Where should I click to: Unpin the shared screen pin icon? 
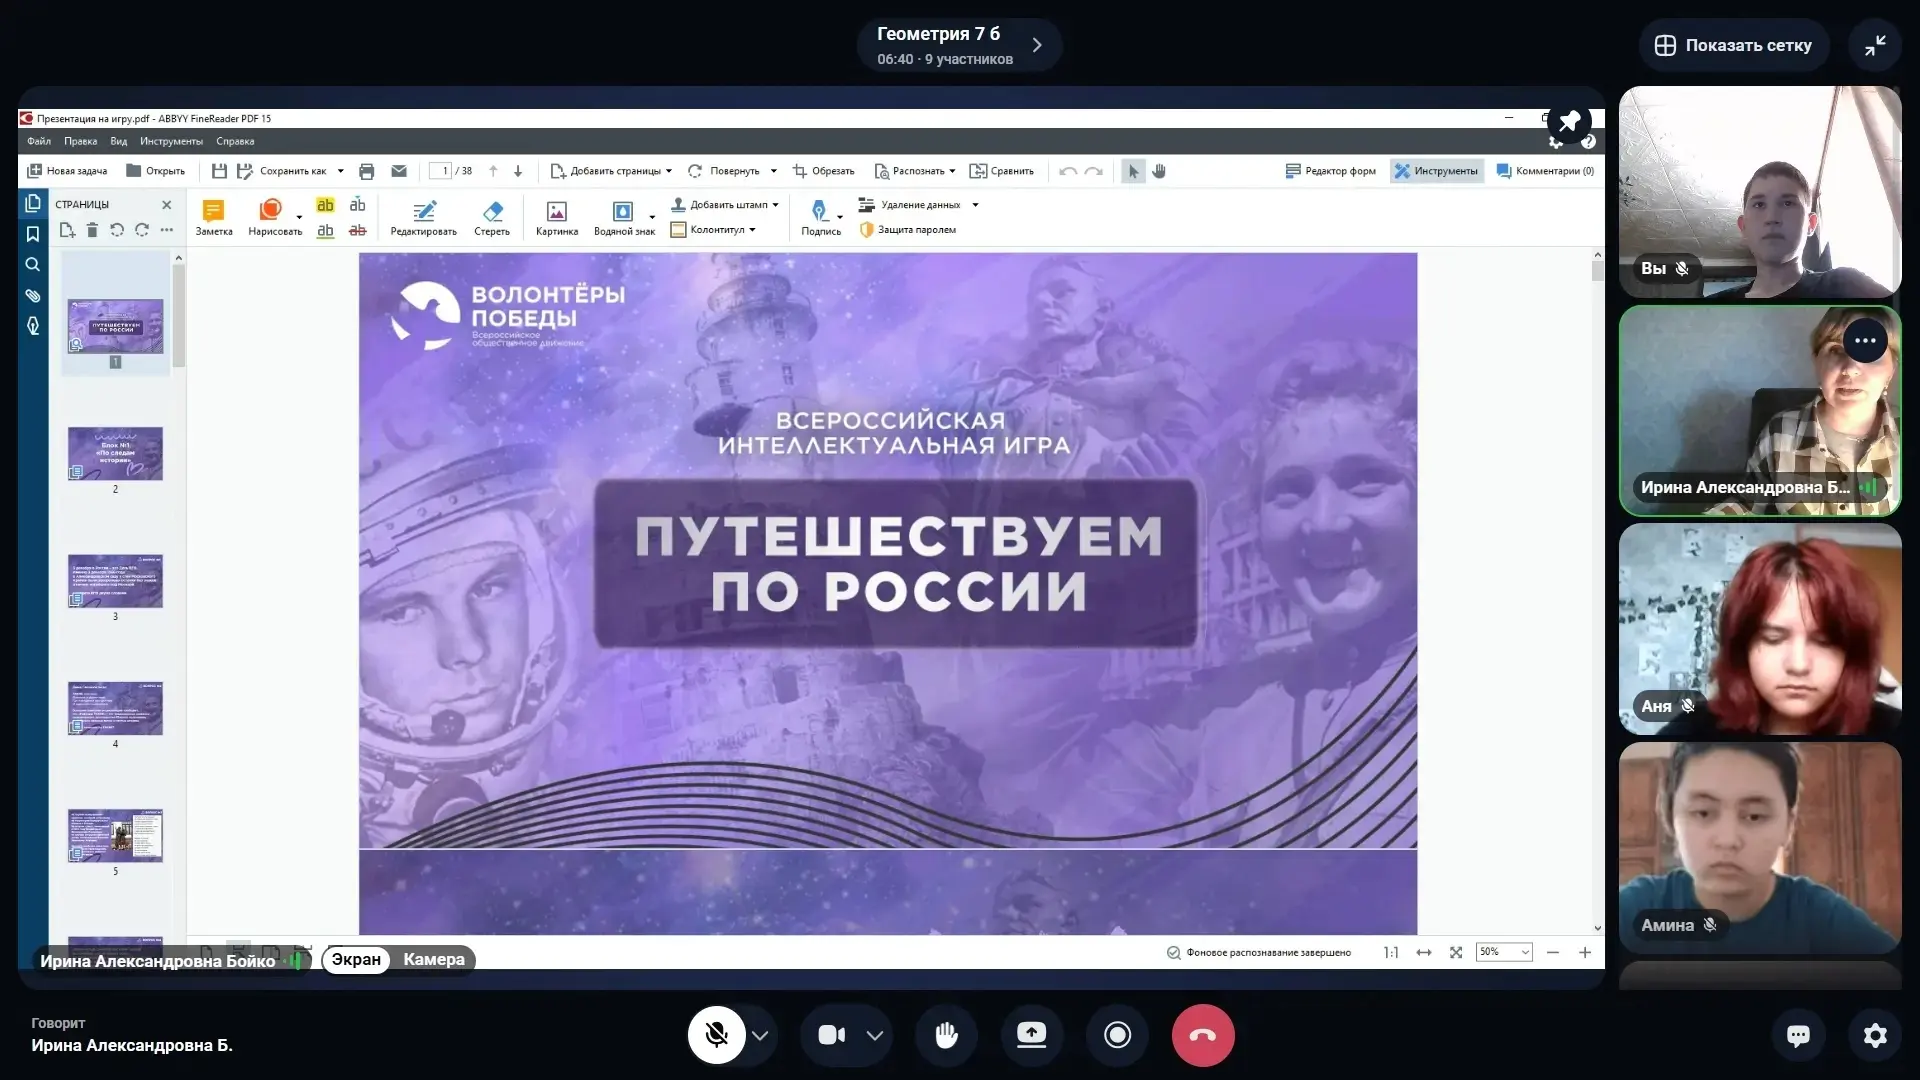pyautogui.click(x=1569, y=122)
